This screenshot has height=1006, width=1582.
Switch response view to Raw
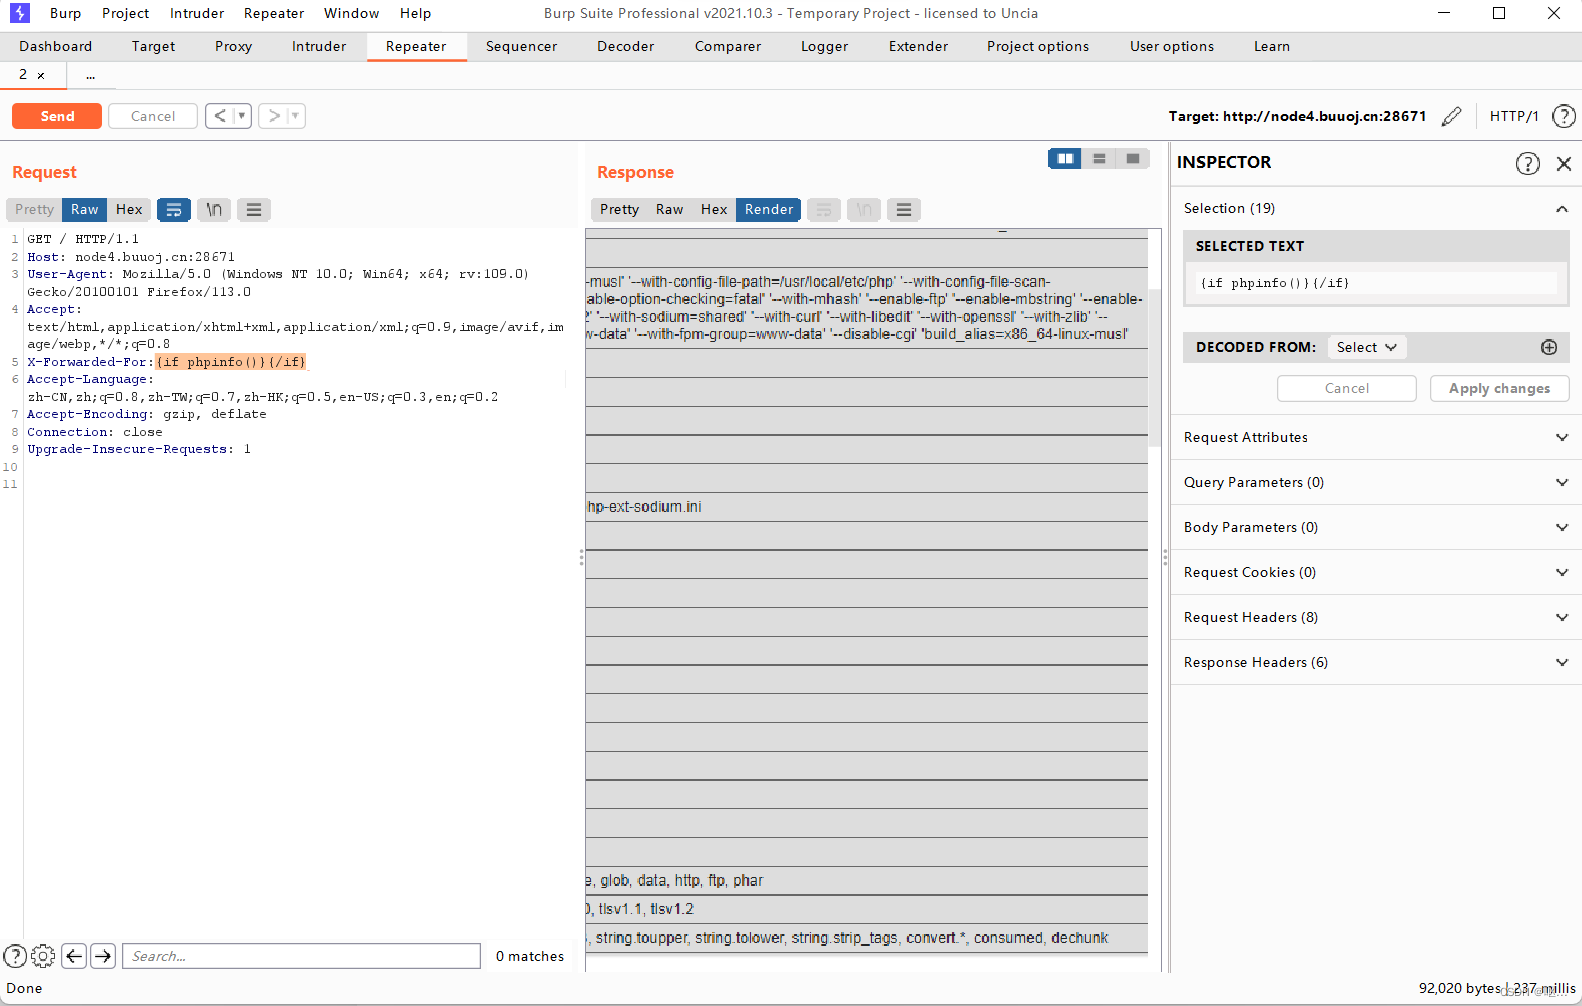pyautogui.click(x=670, y=209)
